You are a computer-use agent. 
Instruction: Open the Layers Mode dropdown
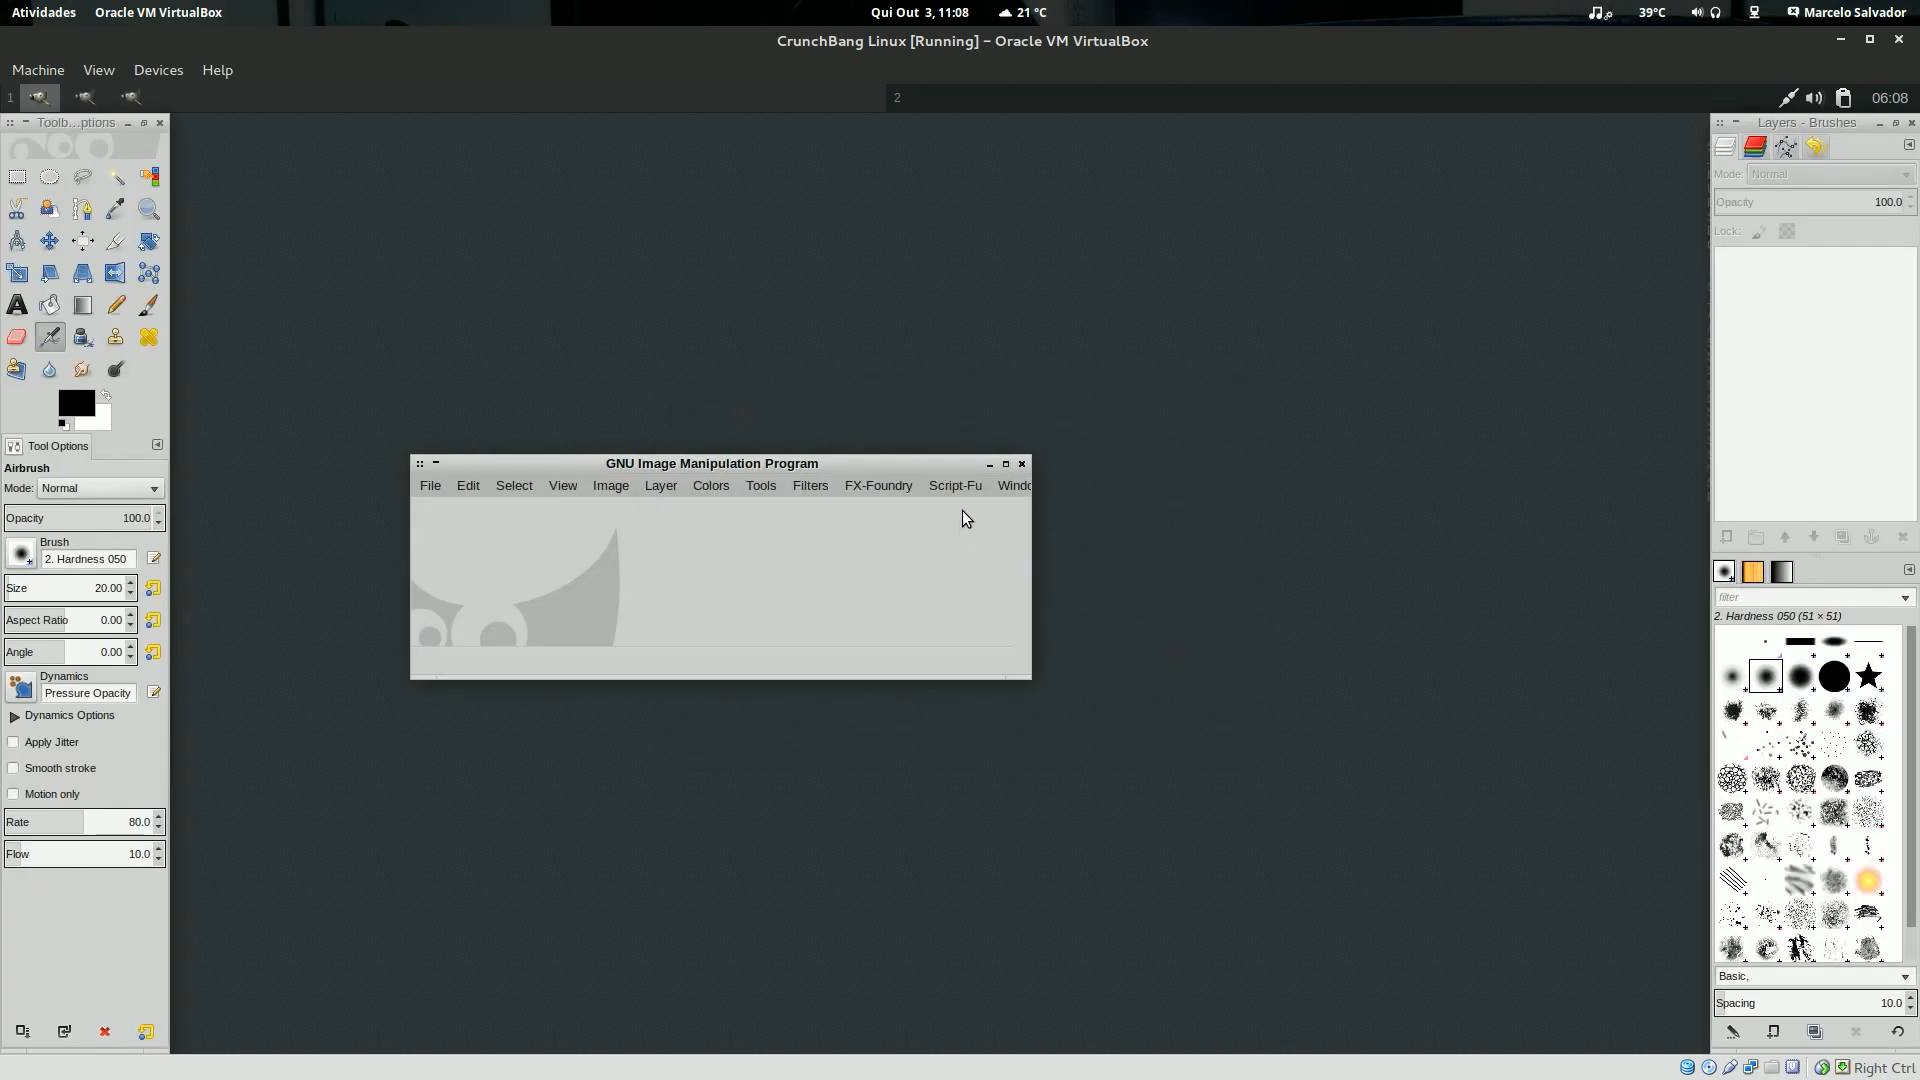[x=1831, y=174]
